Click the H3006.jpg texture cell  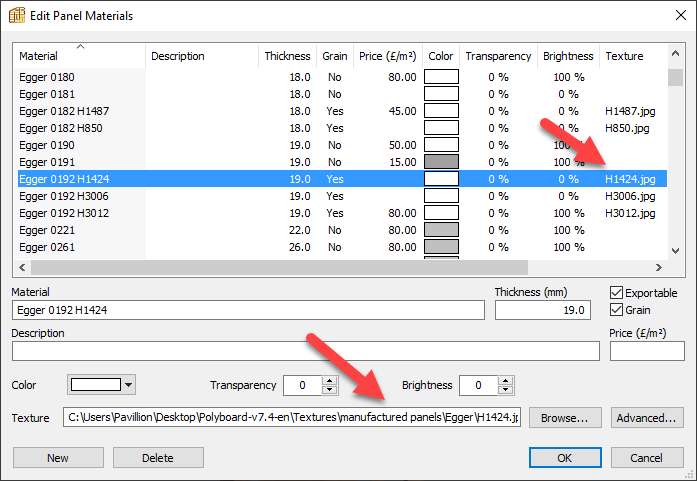[x=630, y=196]
